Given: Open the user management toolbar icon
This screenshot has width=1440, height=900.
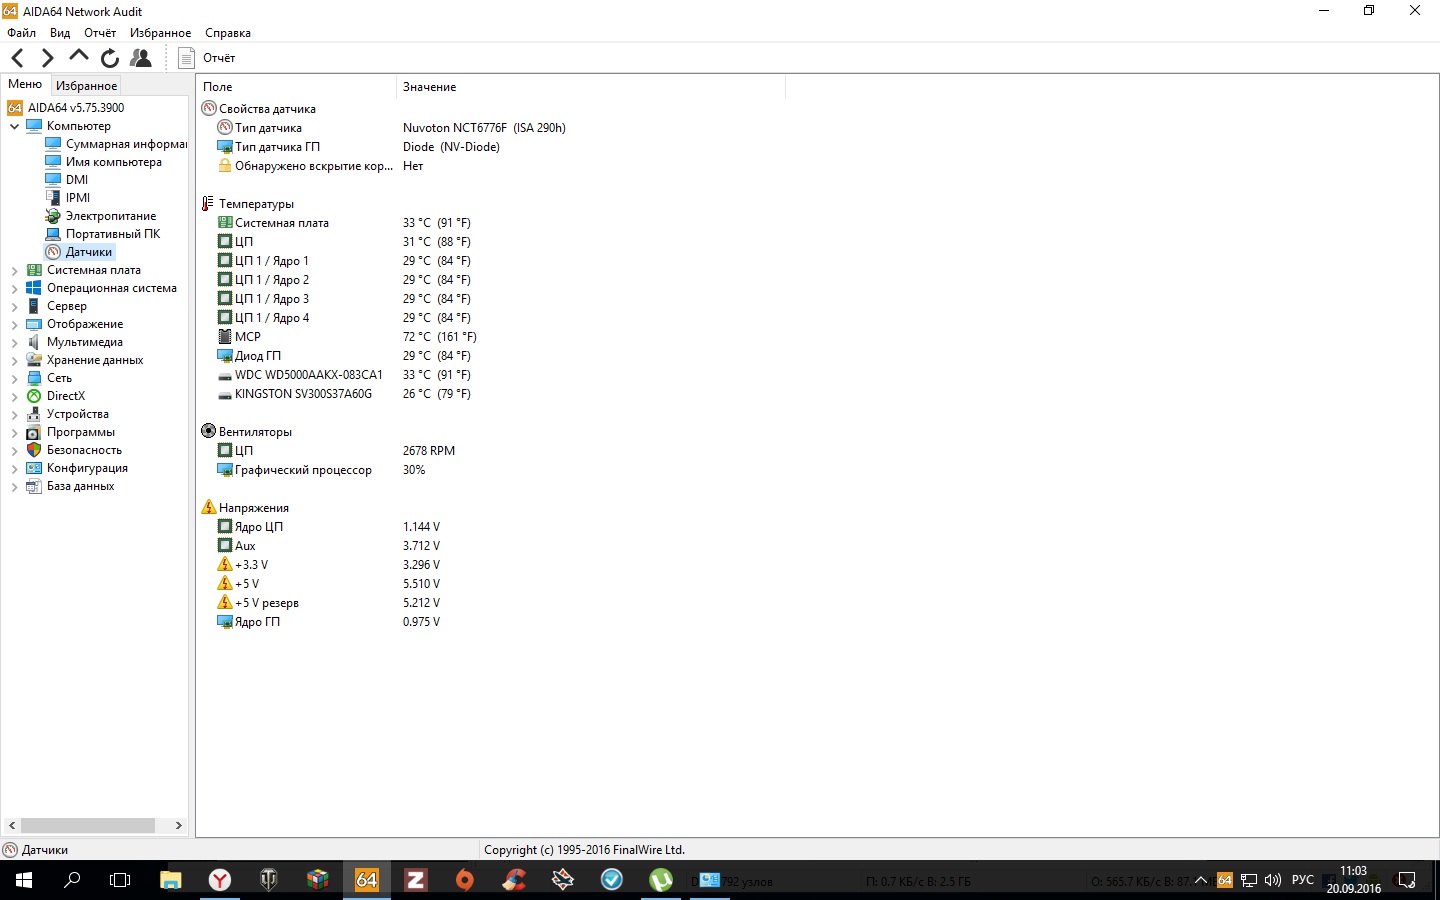Looking at the screenshot, I should 141,58.
